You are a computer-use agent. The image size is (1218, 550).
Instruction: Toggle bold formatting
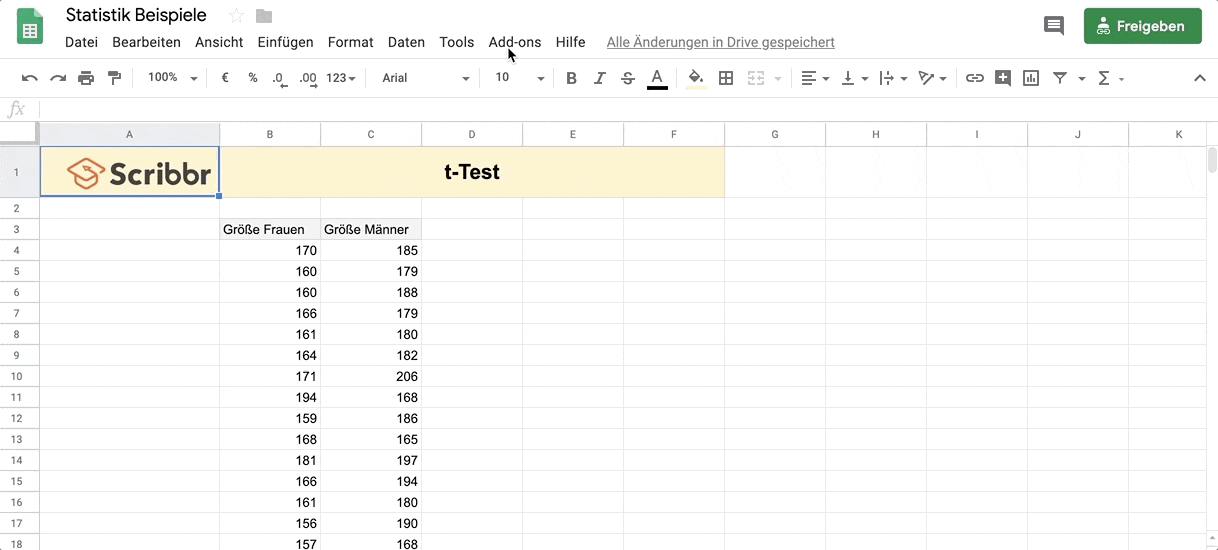click(x=571, y=78)
